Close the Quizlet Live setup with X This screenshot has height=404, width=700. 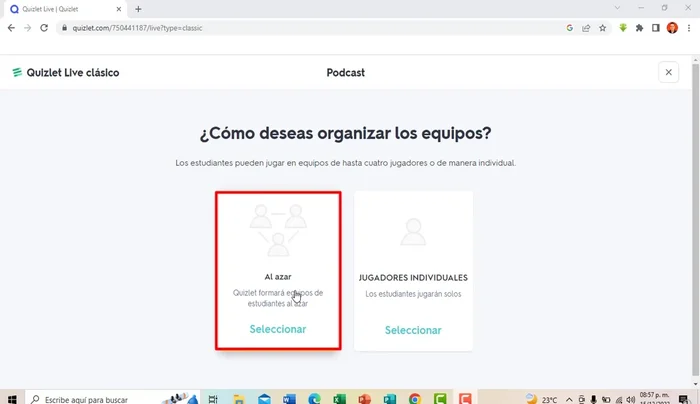tap(668, 72)
